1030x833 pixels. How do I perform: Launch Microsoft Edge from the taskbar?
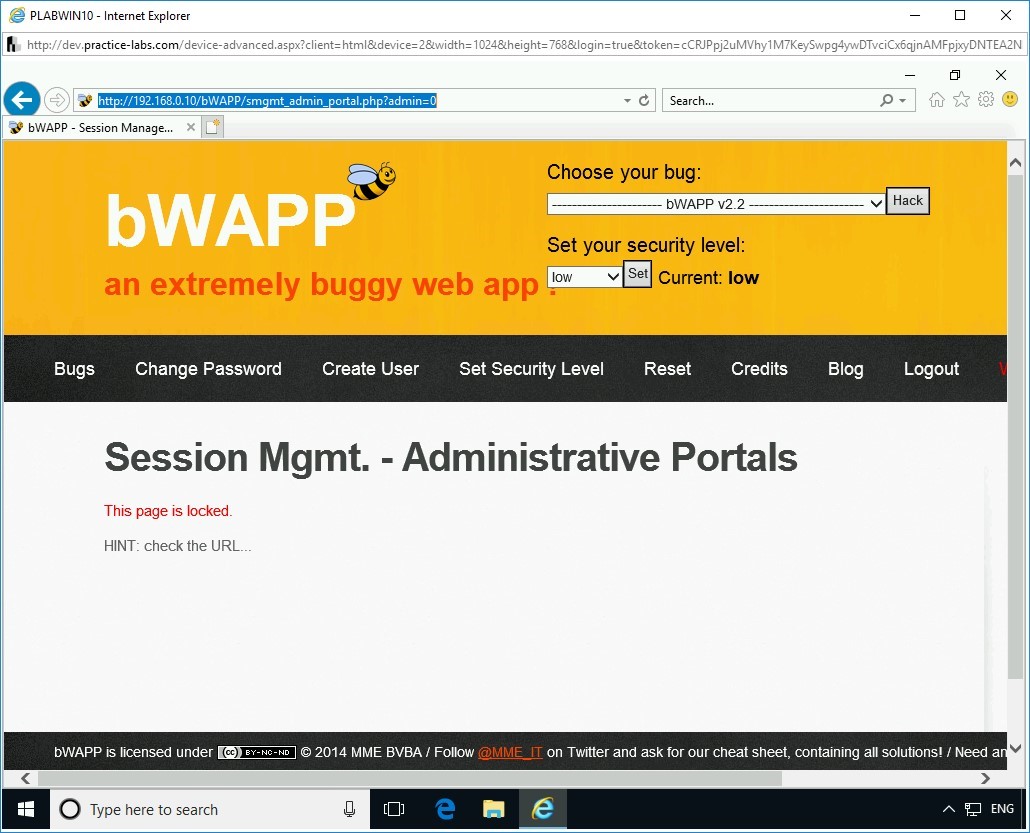pyautogui.click(x=443, y=809)
